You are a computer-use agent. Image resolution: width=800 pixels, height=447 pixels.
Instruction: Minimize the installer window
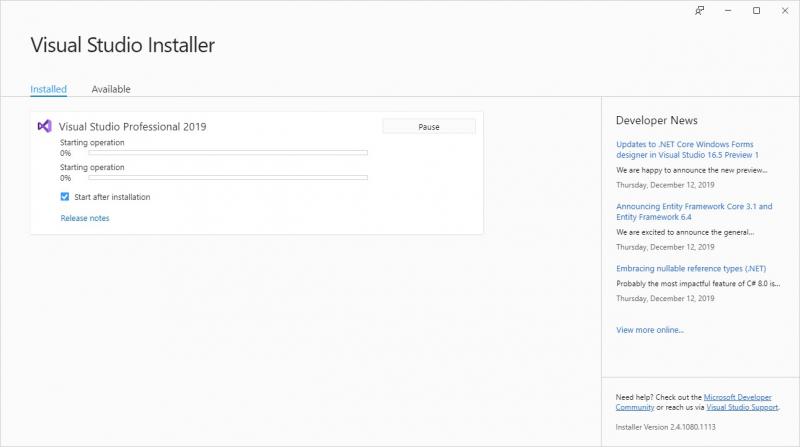pos(728,10)
